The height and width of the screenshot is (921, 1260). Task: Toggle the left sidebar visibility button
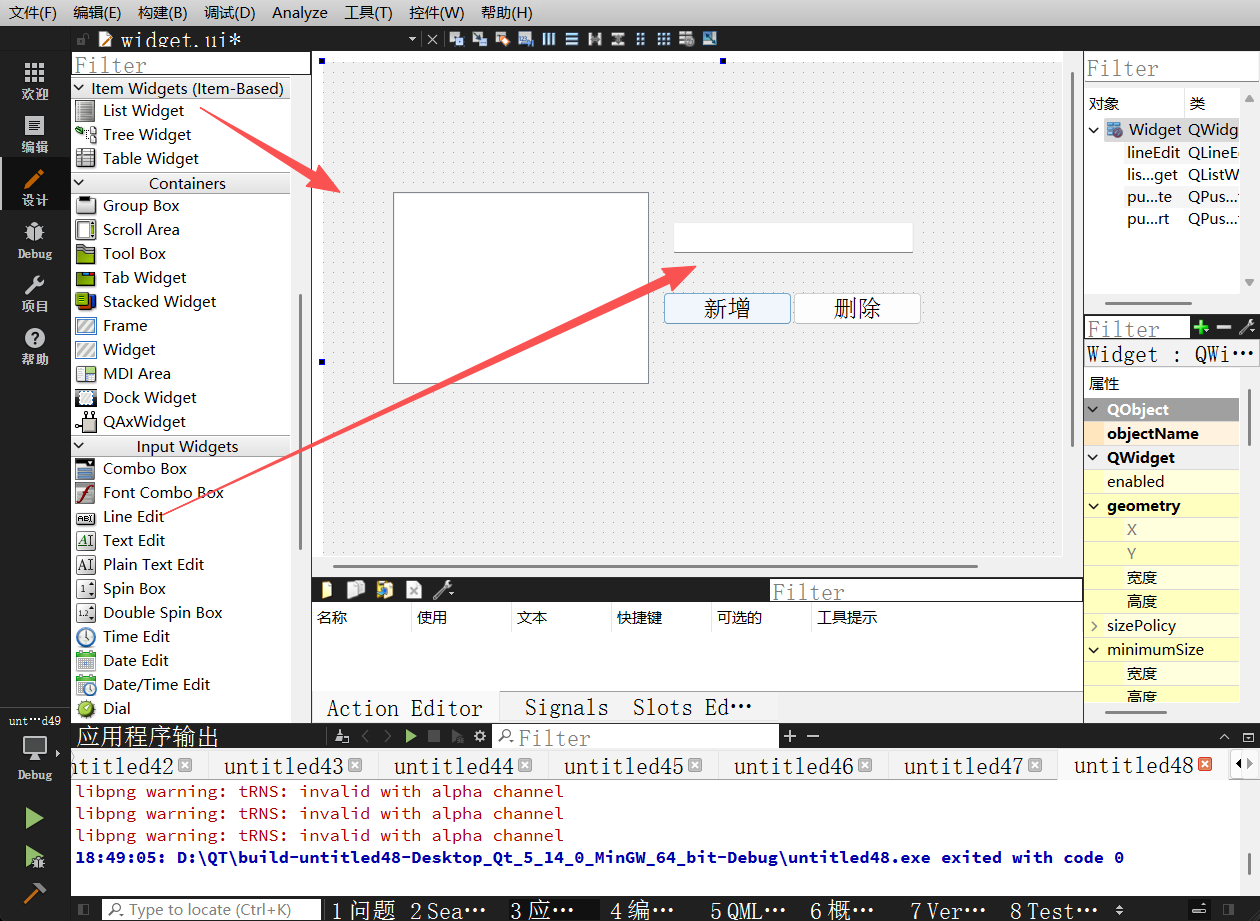tap(83, 909)
